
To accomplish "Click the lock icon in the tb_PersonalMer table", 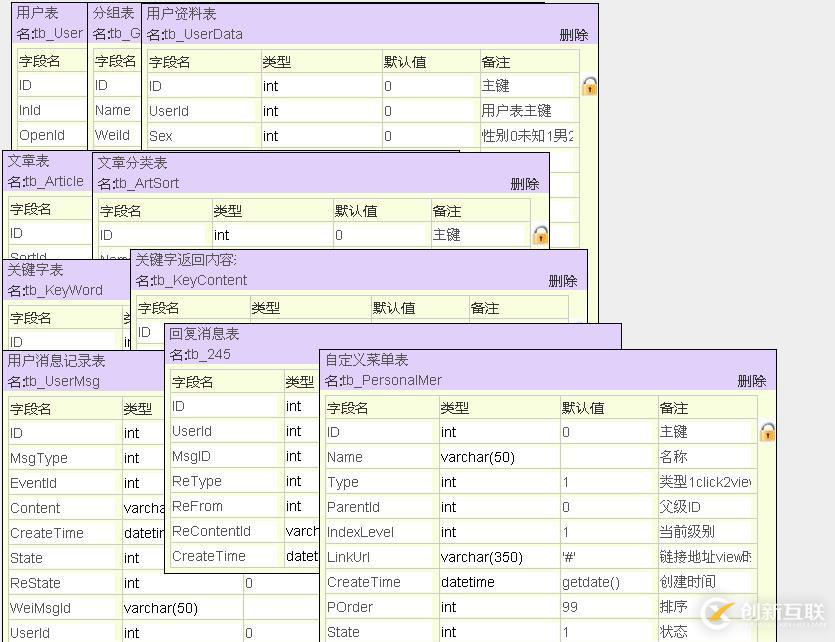I will coord(767,432).
